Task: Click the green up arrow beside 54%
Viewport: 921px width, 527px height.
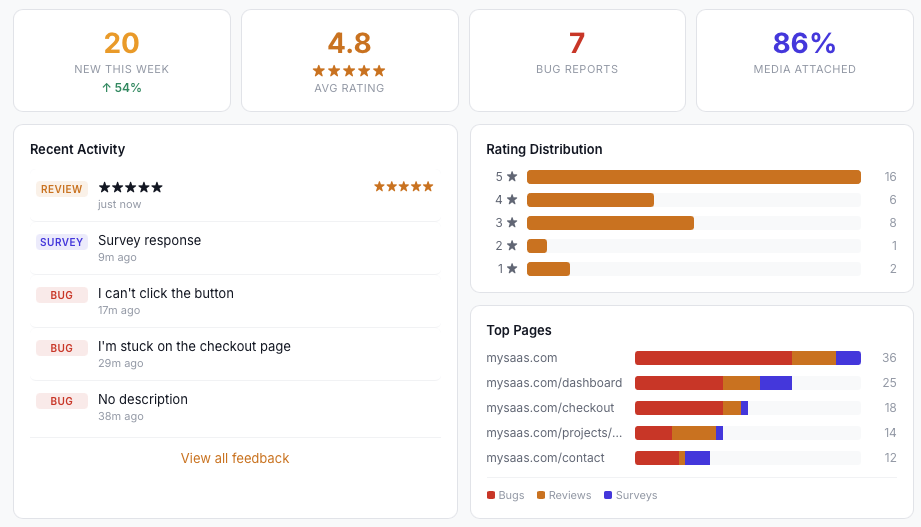Action: tap(107, 88)
